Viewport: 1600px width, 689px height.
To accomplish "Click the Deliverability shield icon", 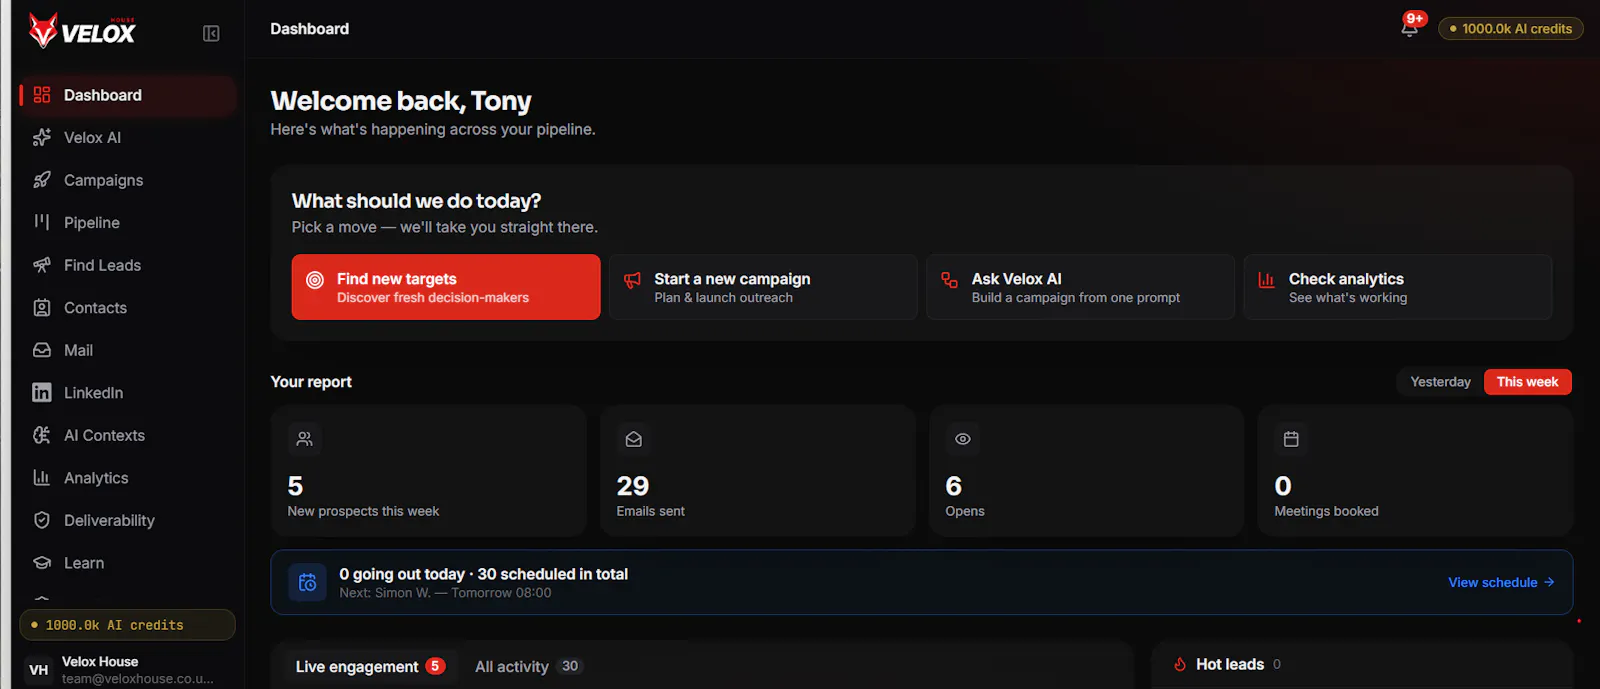I will 42,520.
